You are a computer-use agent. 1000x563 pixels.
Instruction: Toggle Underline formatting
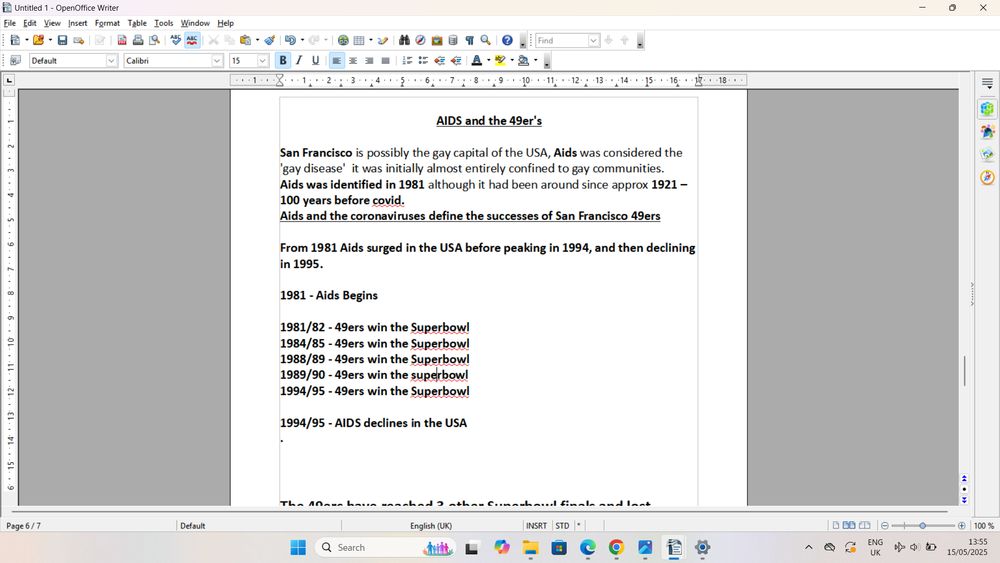pyautogui.click(x=315, y=61)
